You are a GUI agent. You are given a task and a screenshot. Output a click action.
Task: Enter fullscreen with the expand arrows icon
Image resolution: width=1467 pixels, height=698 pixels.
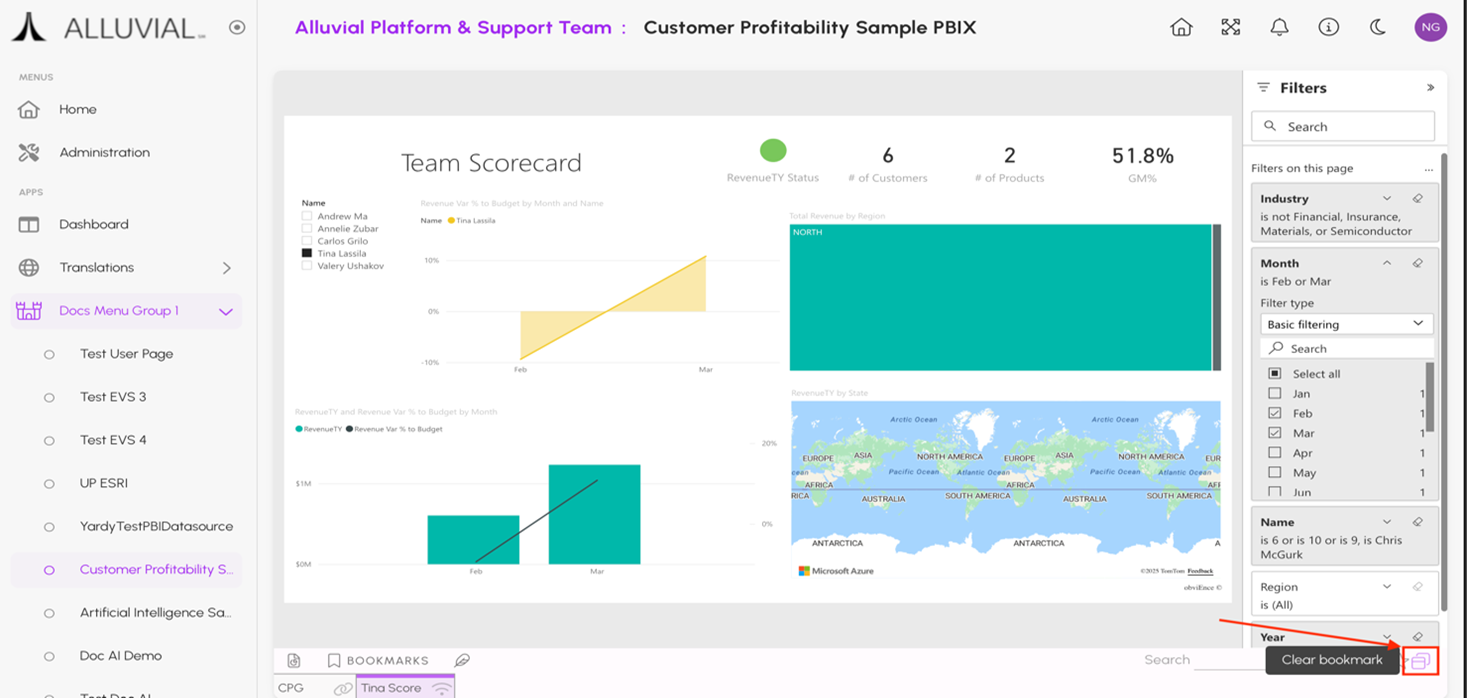[x=1230, y=28]
